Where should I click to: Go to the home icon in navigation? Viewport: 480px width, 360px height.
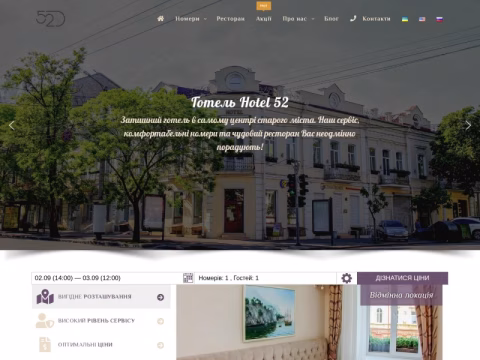coord(161,19)
